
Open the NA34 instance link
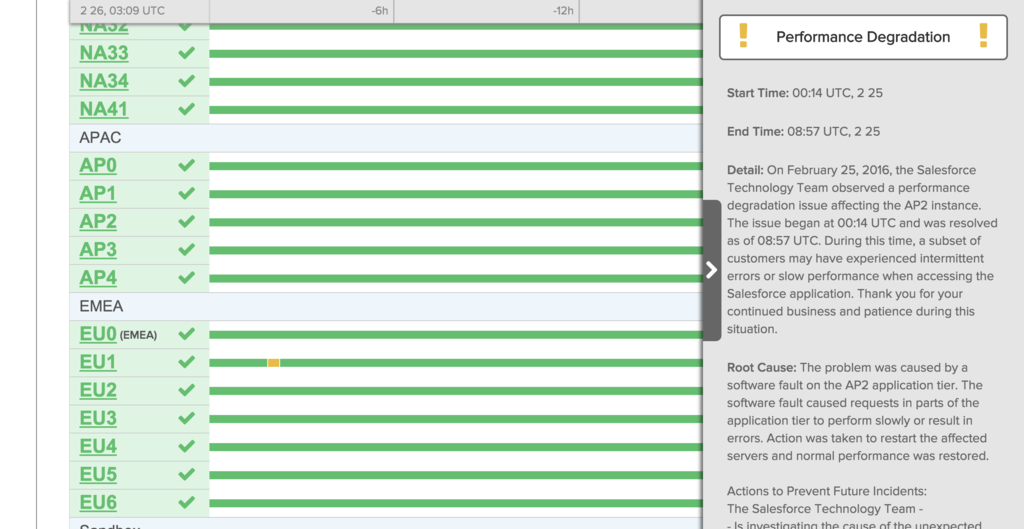click(104, 81)
